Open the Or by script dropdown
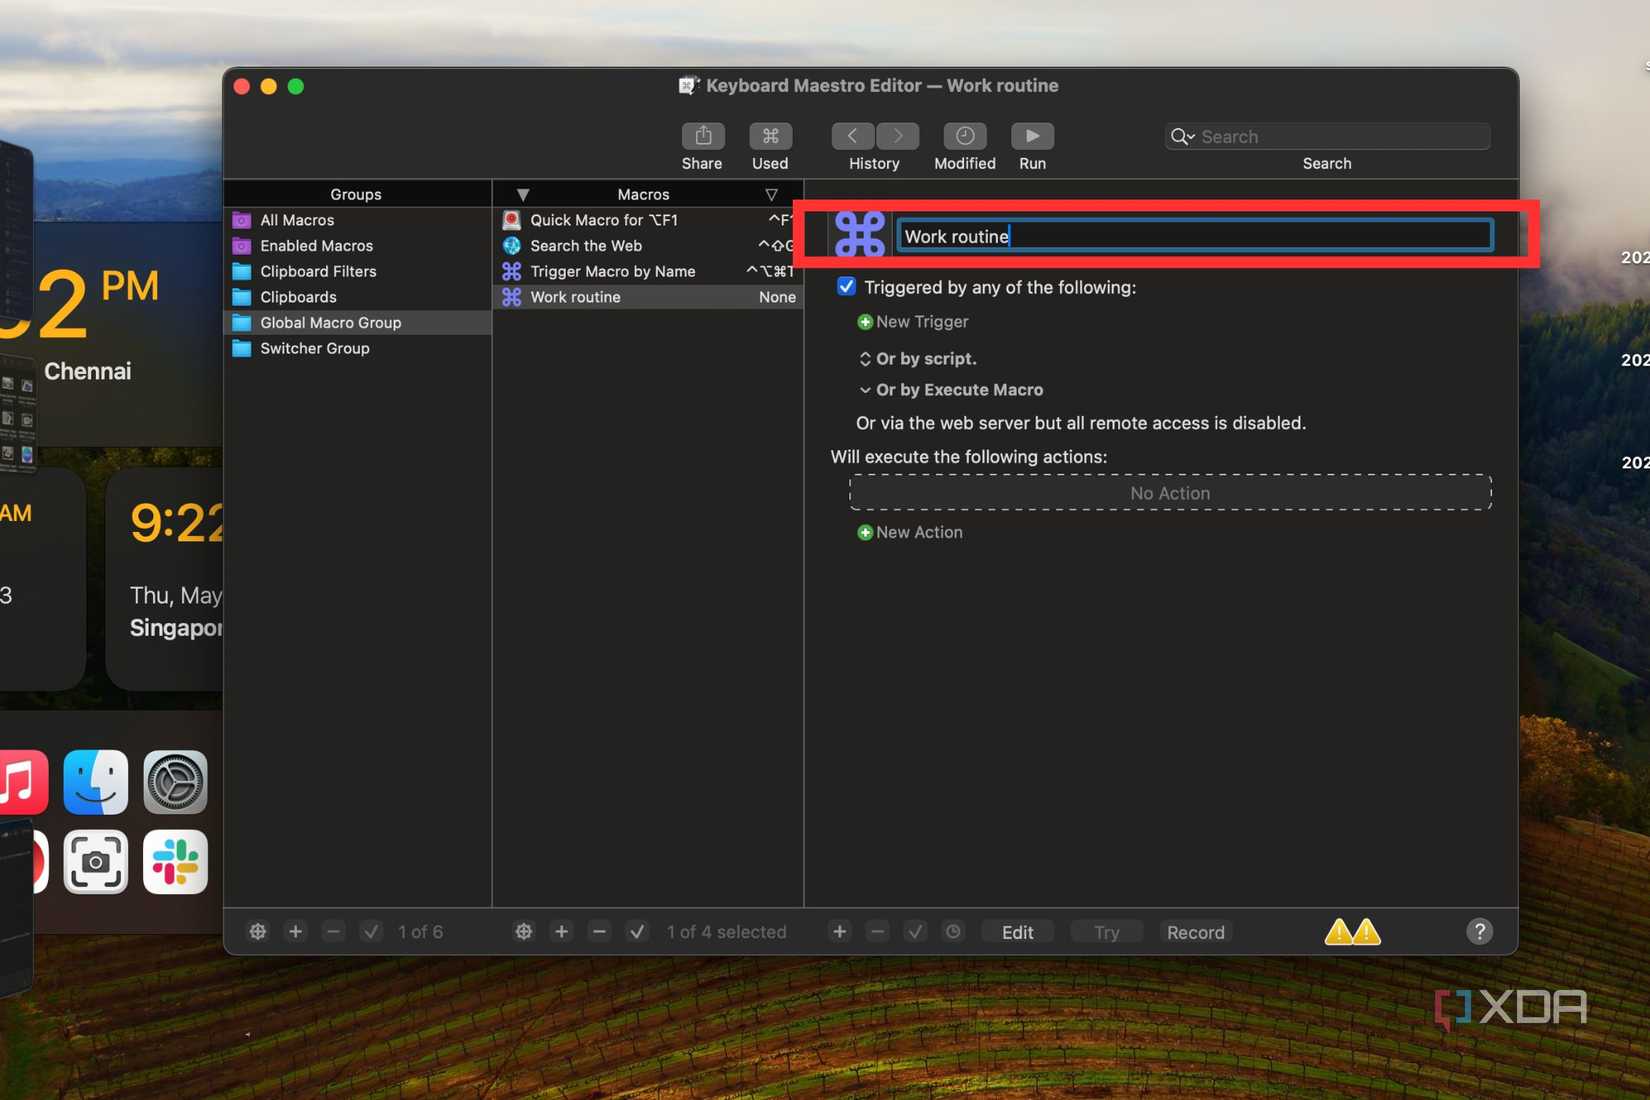This screenshot has height=1100, width=1650. [865, 358]
